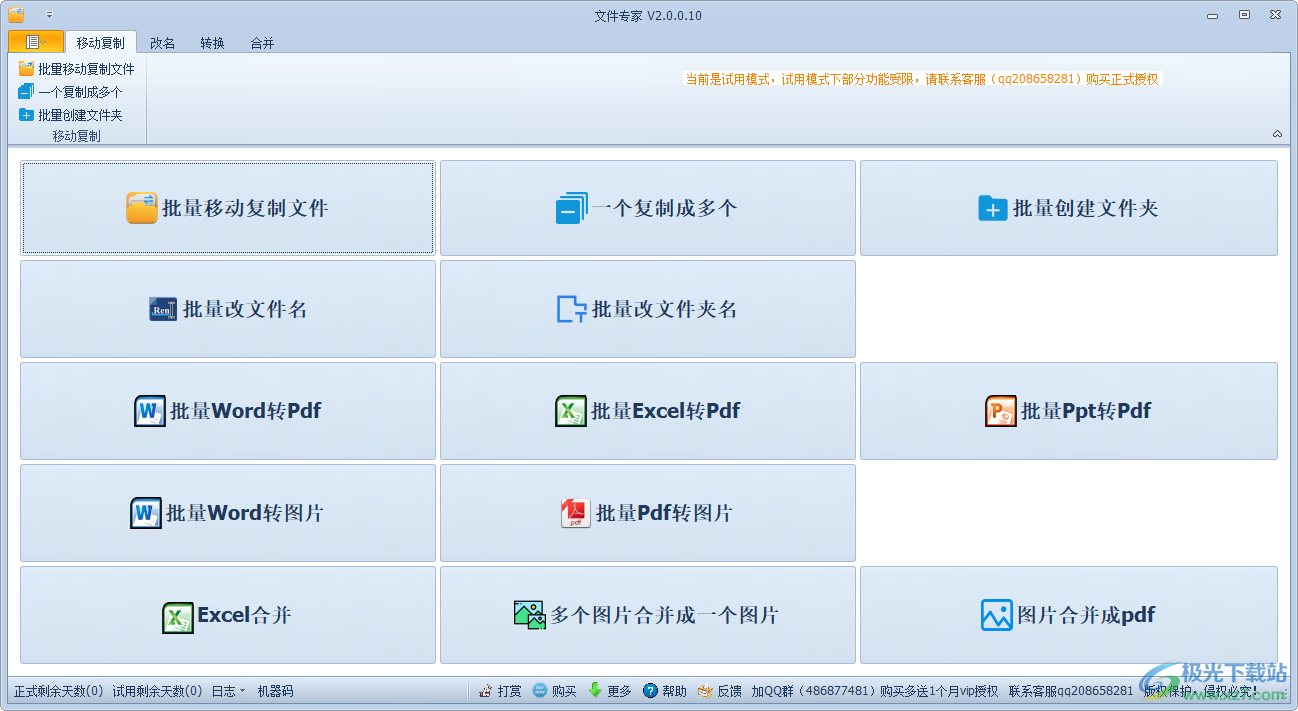Open the Excel合并 merge tool
Viewport: 1298px width, 711px height.
pos(227,614)
